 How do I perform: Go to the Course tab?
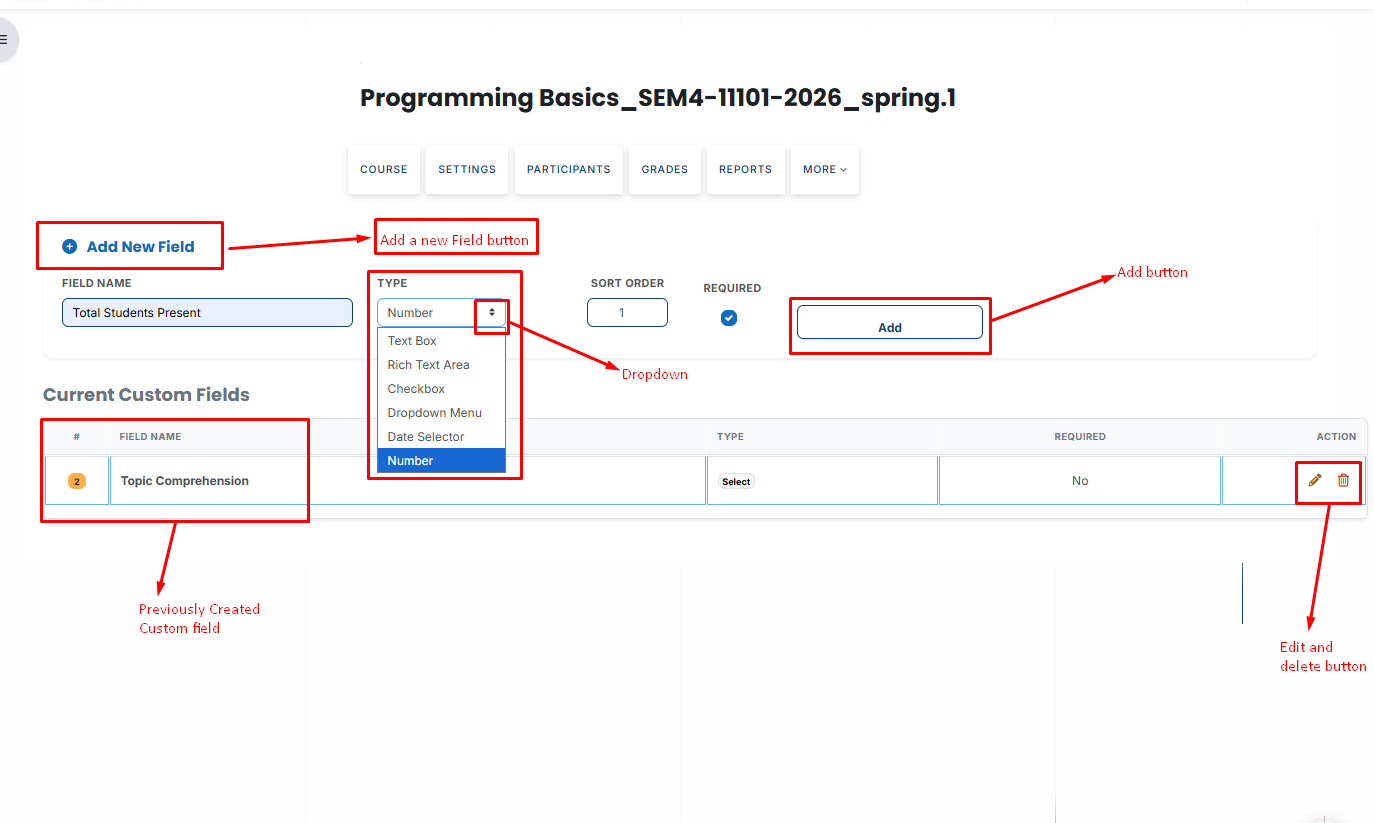pos(384,170)
